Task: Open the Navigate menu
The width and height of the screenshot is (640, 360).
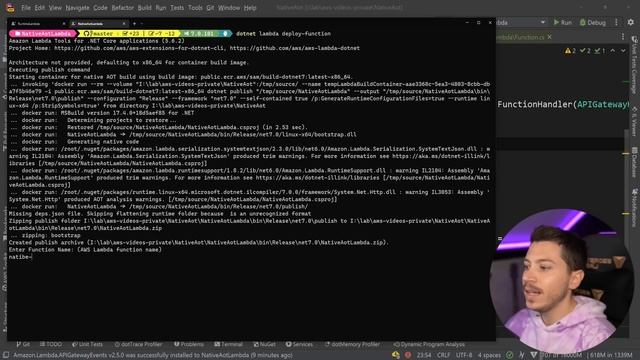Action: (x=77, y=8)
